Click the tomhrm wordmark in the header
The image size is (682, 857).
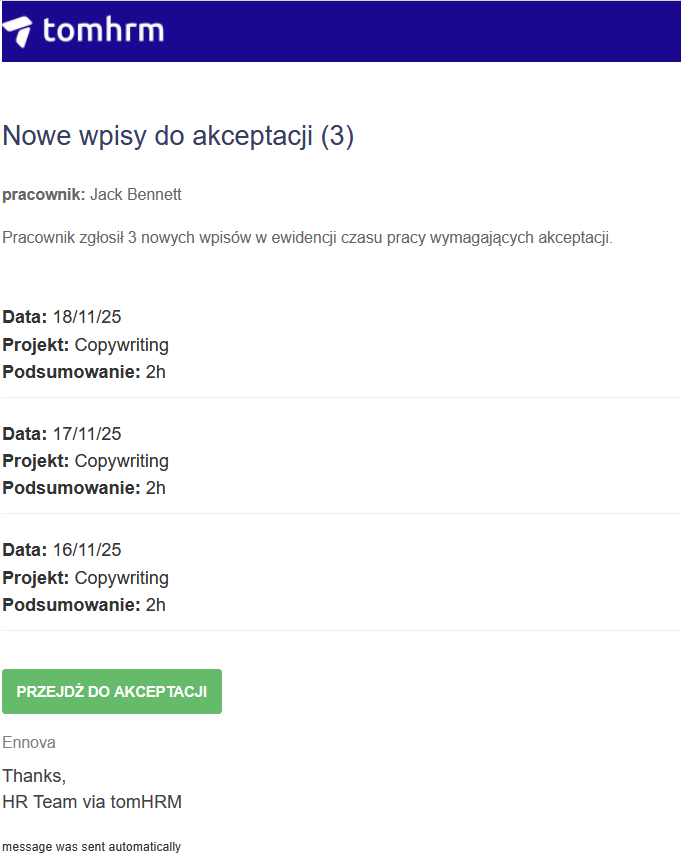pyautogui.click(x=103, y=31)
